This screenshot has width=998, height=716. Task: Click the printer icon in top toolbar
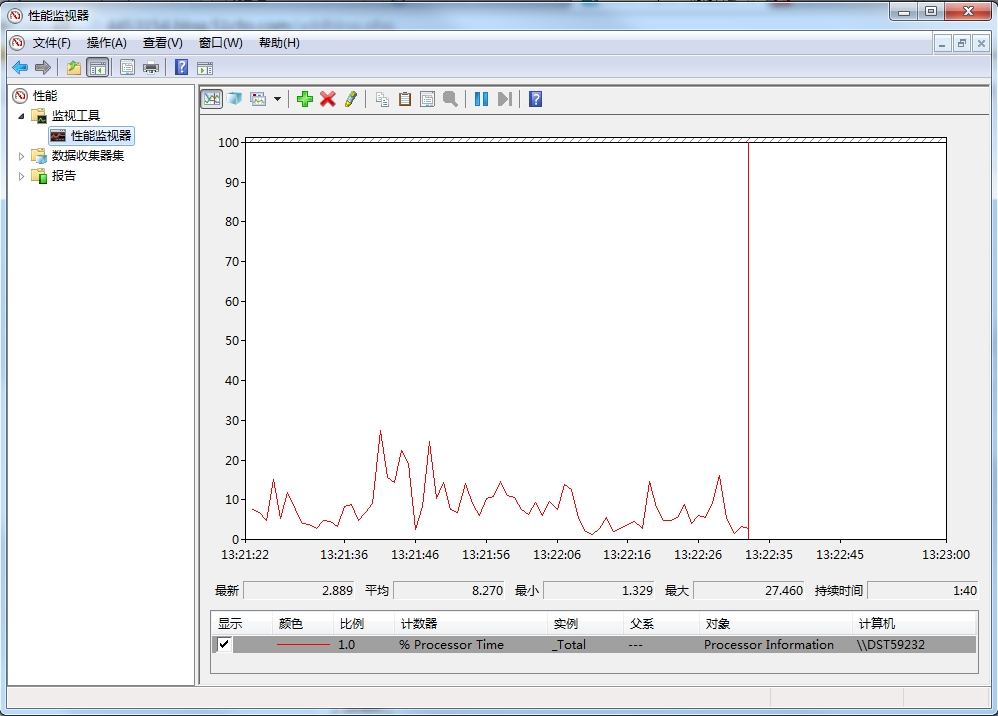151,67
